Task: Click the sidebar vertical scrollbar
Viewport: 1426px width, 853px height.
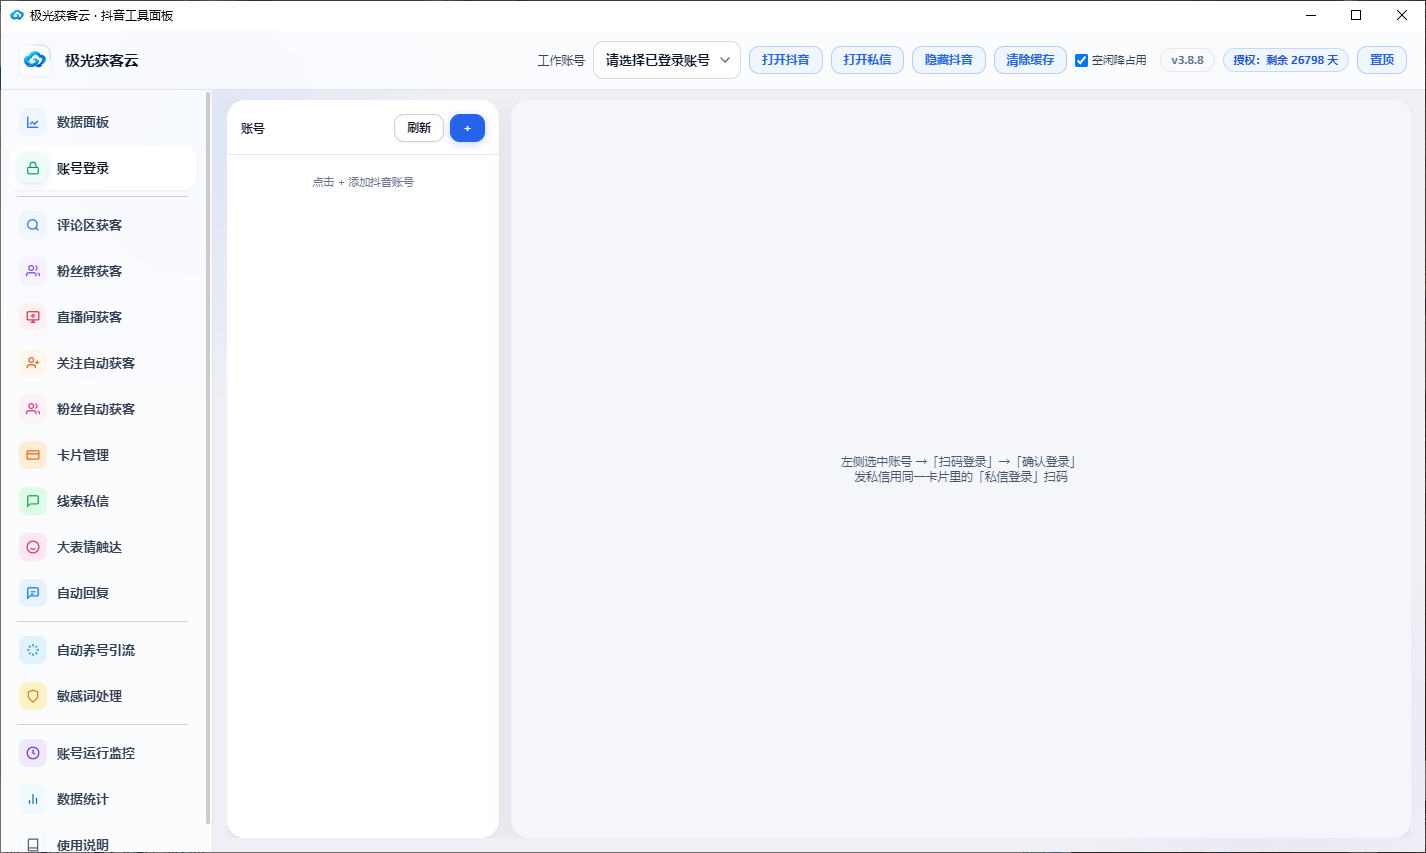Action: click(208, 458)
